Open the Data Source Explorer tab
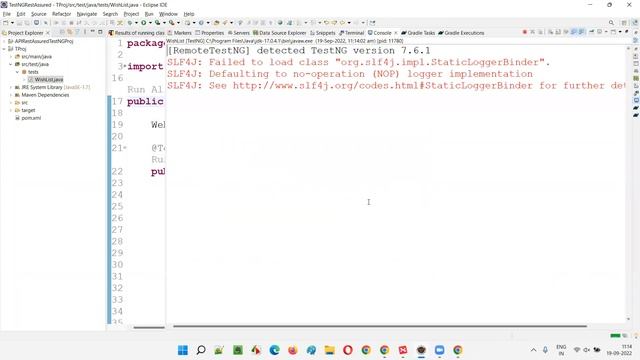640x360 pixels. click(280, 33)
